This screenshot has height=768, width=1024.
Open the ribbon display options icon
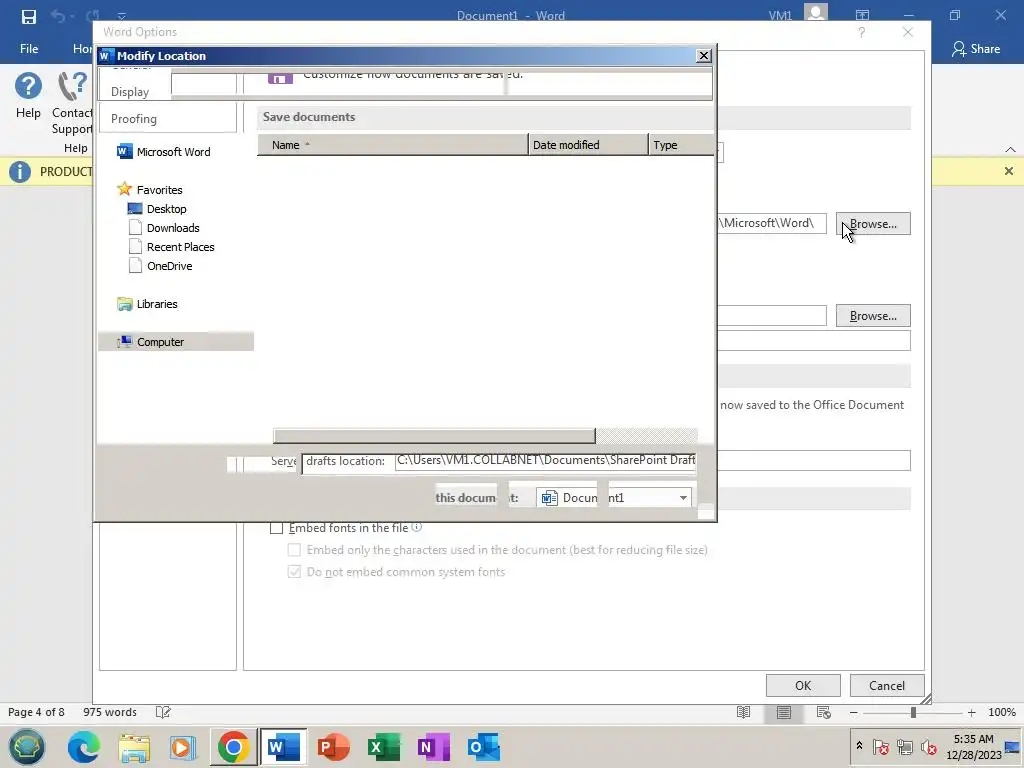pyautogui.click(x=862, y=15)
